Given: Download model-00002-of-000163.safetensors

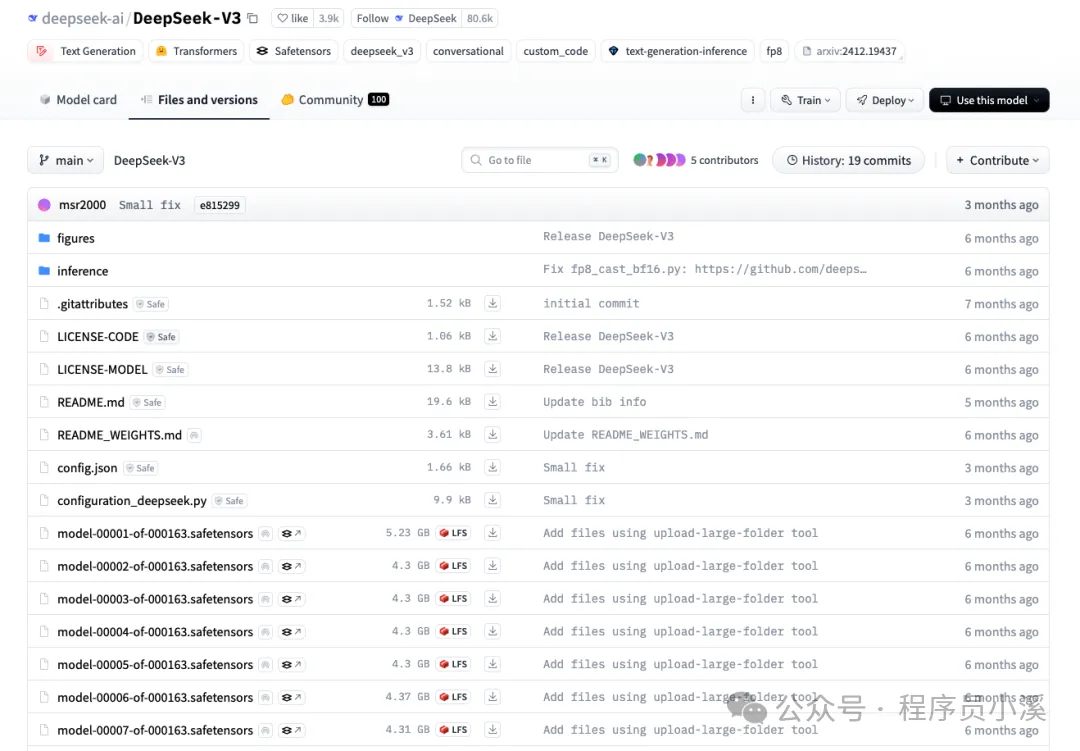Looking at the screenshot, I should 492,566.
